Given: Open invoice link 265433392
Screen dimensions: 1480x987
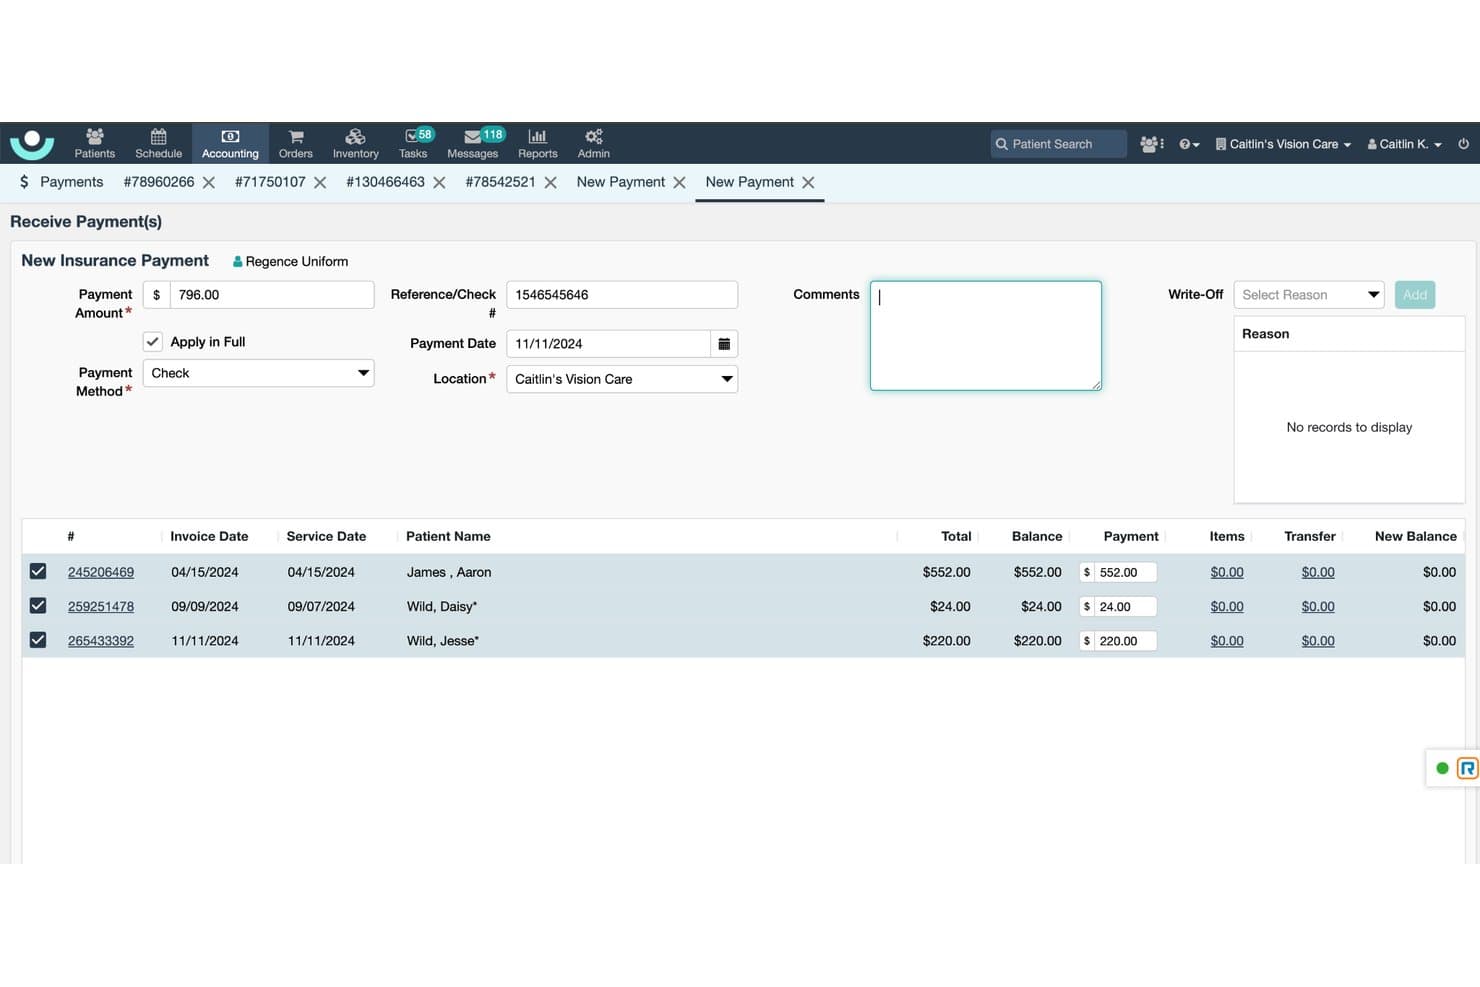Looking at the screenshot, I should [x=101, y=641].
